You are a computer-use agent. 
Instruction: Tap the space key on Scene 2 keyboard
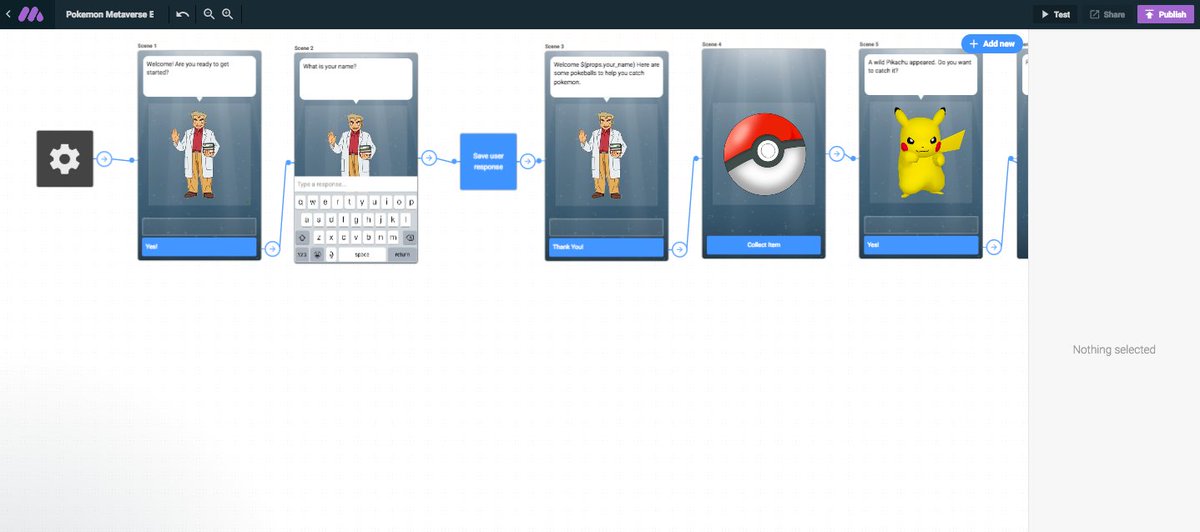click(362, 254)
